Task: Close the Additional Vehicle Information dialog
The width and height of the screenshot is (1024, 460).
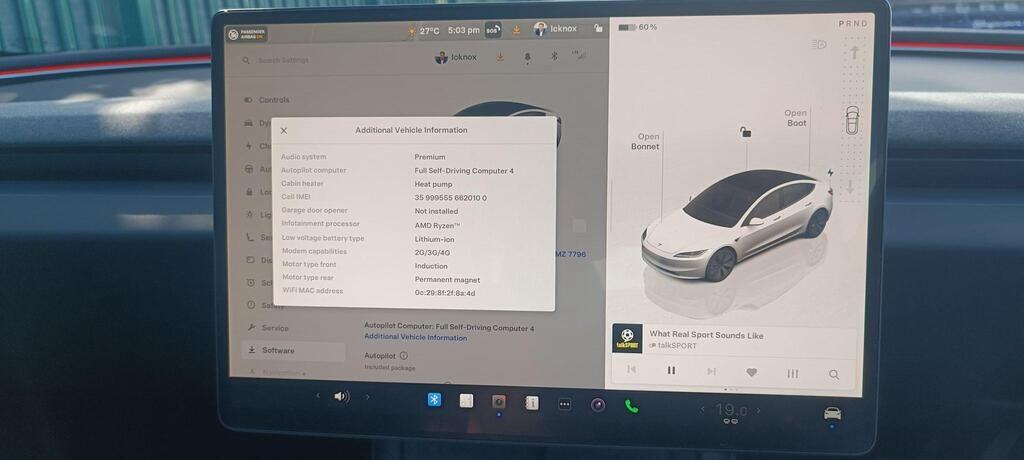Action: click(284, 130)
